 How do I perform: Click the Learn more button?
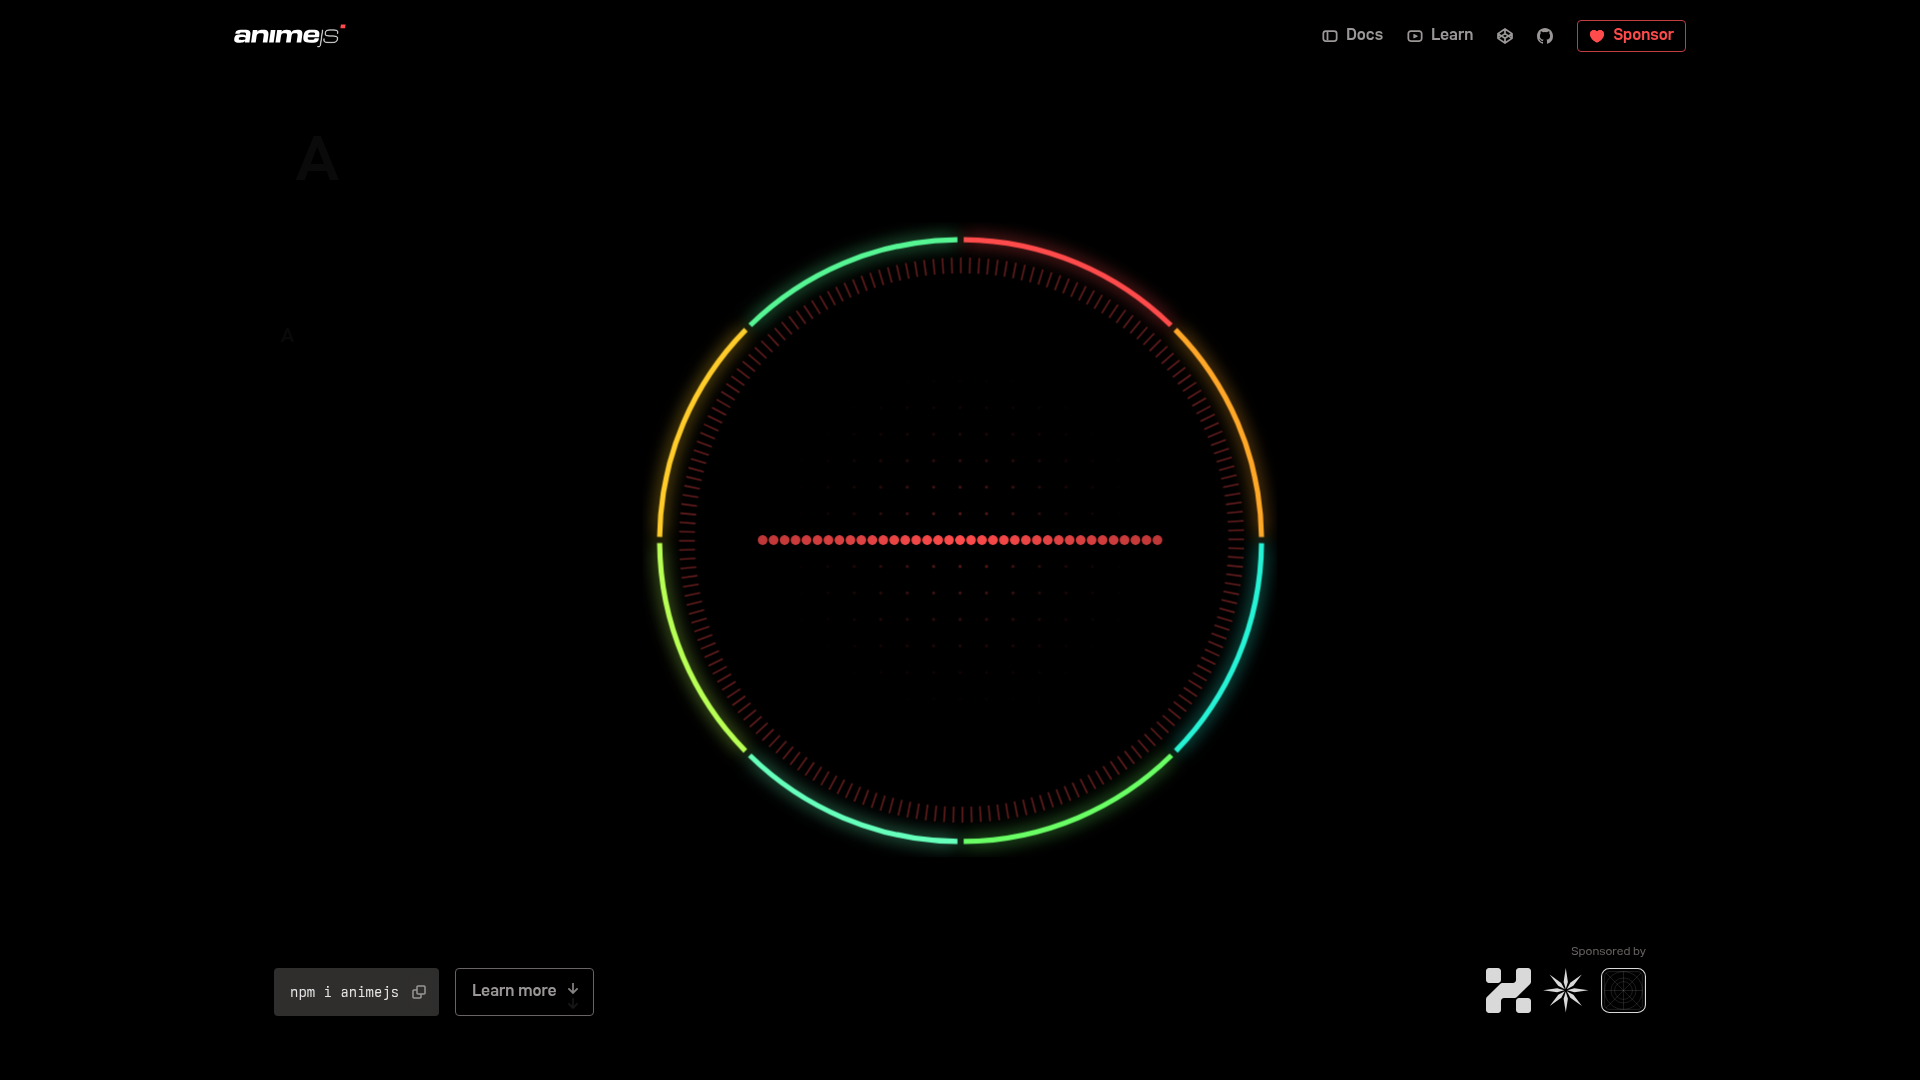click(524, 991)
